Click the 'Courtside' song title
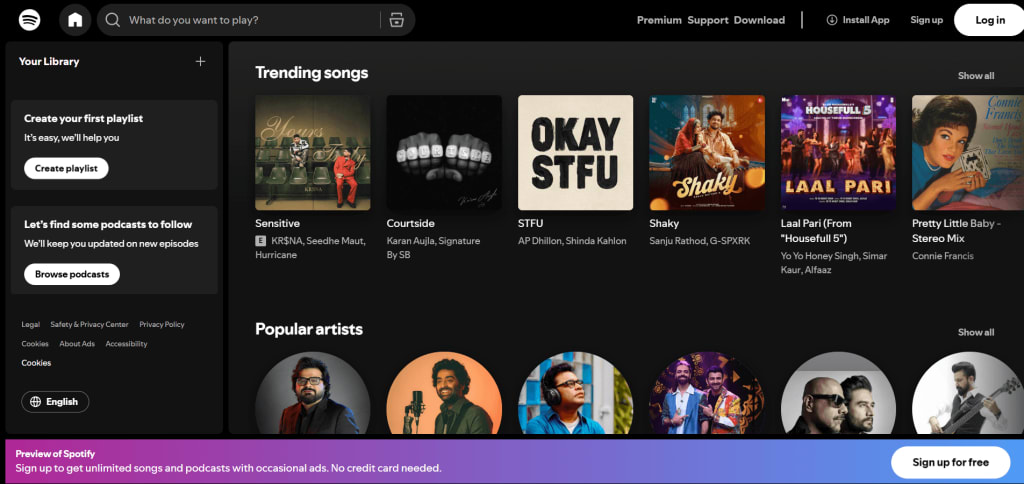The width and height of the screenshot is (1024, 484). tap(411, 223)
